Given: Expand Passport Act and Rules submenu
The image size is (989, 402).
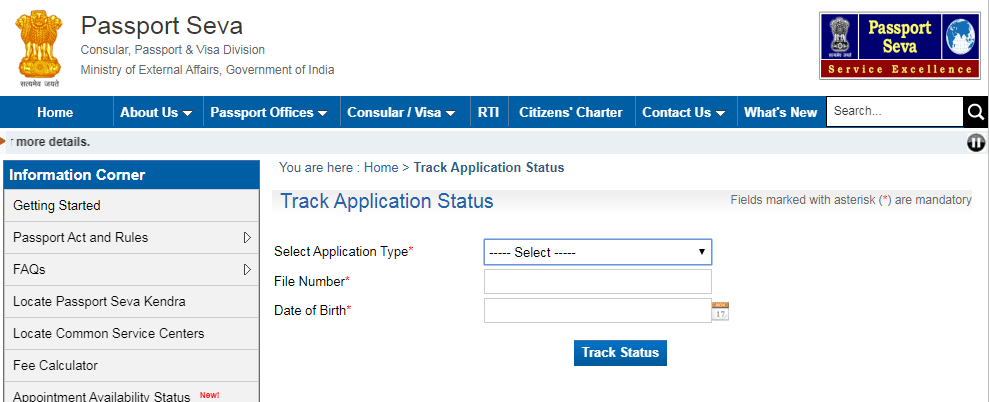Looking at the screenshot, I should click(x=246, y=238).
